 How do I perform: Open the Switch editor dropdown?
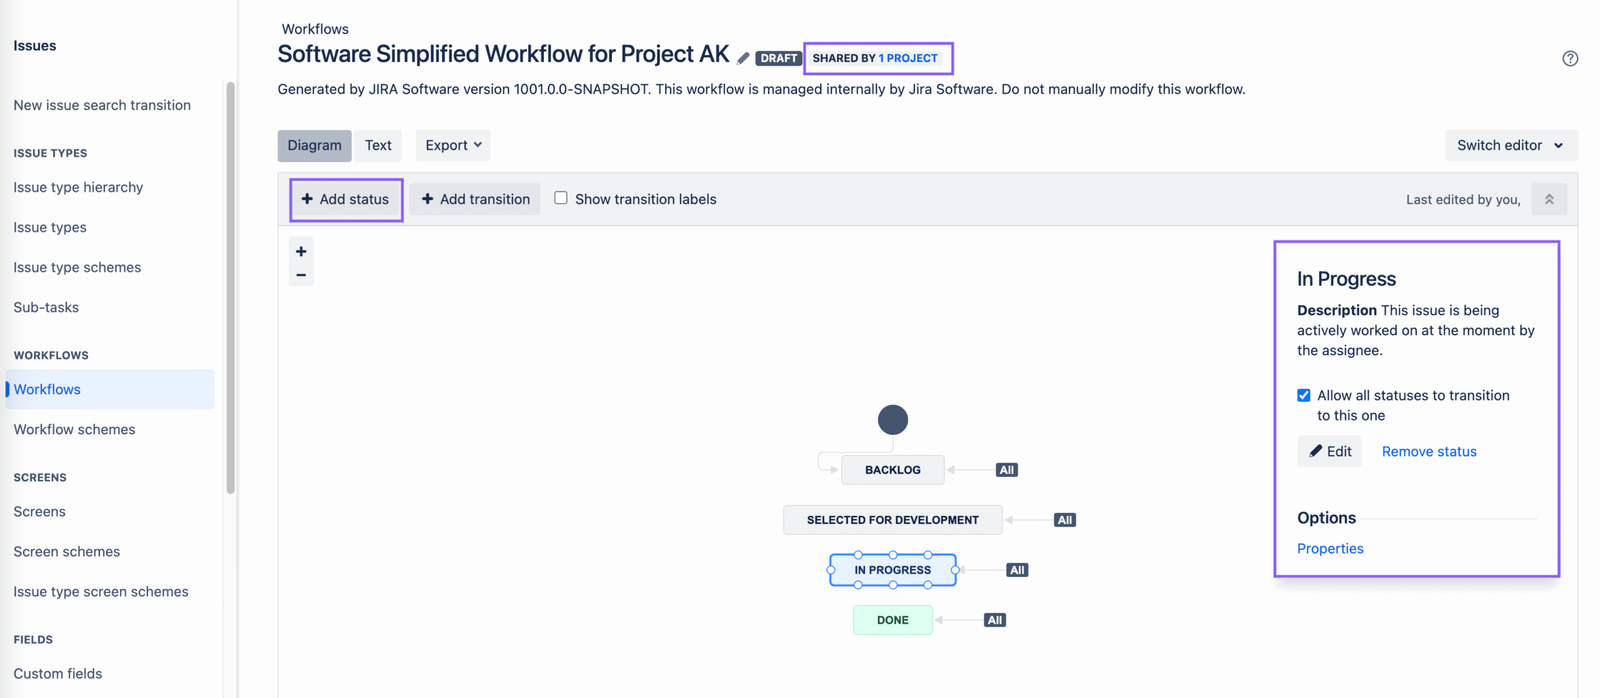[x=1510, y=145]
